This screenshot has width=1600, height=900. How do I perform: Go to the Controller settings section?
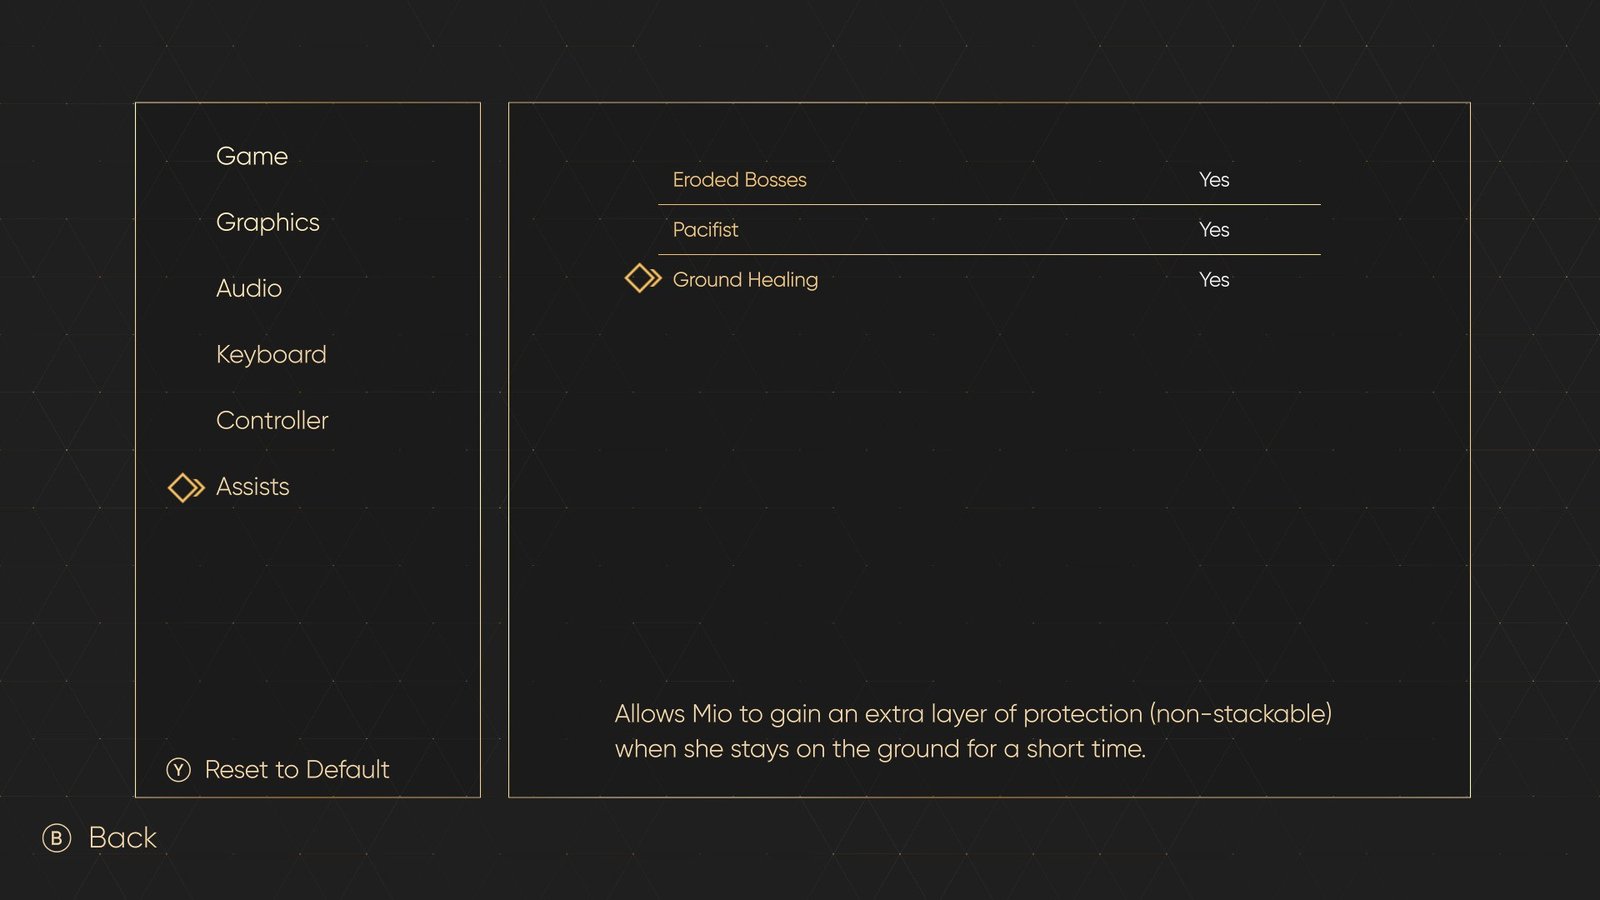[272, 420]
